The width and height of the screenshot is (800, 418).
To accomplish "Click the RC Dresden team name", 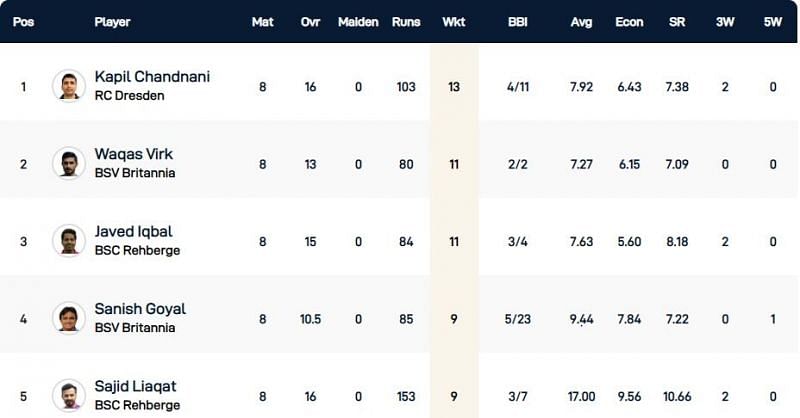I will [x=129, y=95].
